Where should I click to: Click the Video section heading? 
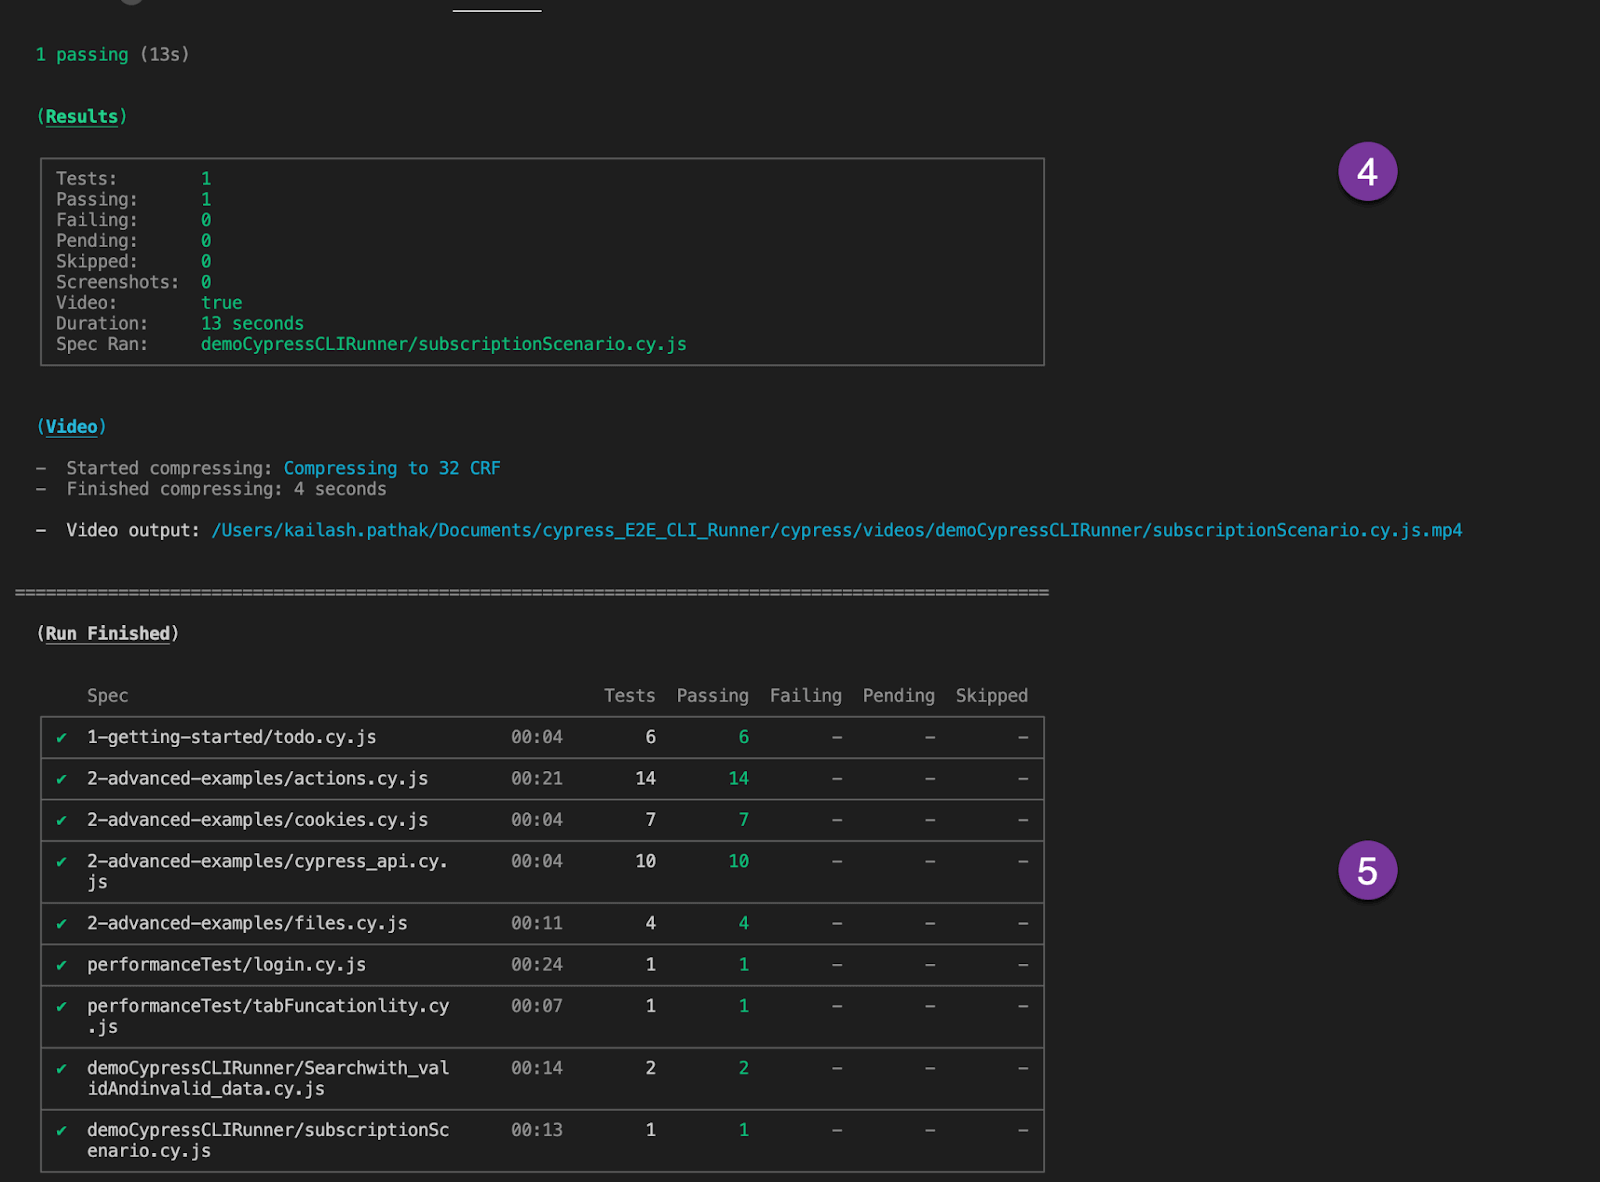point(71,427)
